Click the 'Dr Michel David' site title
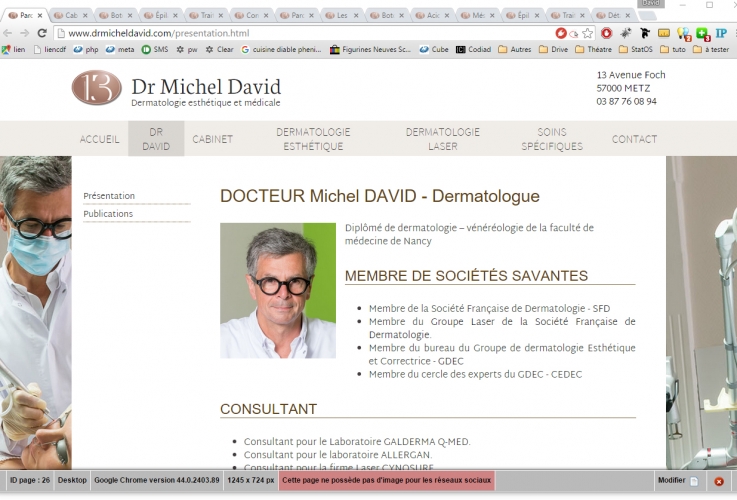This screenshot has width=737, height=500. click(x=206, y=87)
